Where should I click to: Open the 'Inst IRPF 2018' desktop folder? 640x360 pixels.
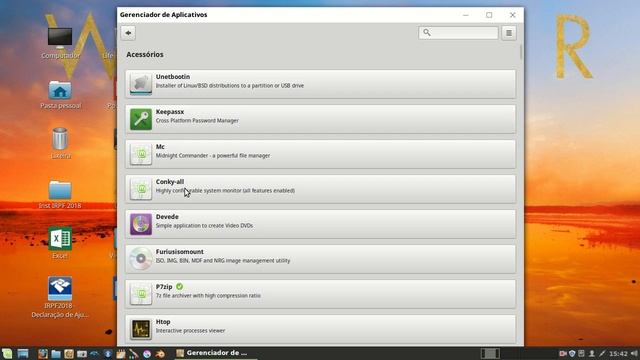(x=60, y=195)
